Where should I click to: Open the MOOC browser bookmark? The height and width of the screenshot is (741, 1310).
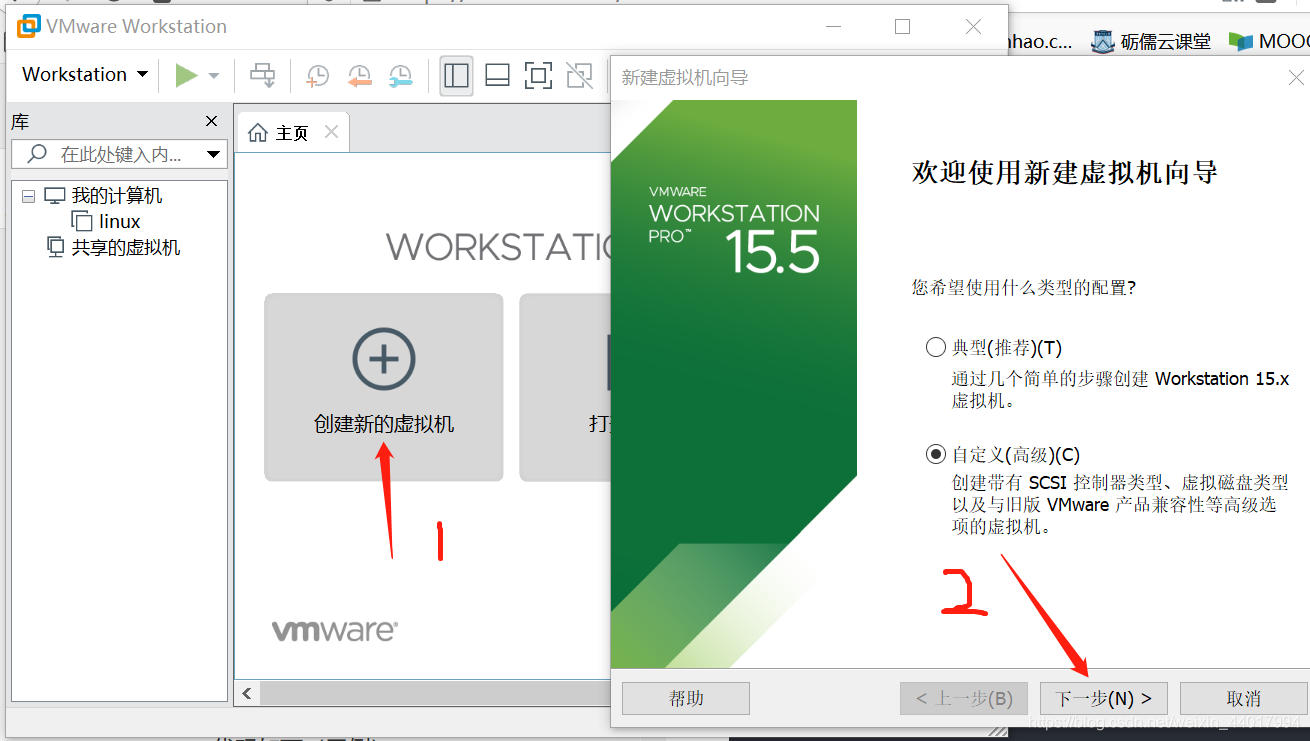(x=1270, y=42)
